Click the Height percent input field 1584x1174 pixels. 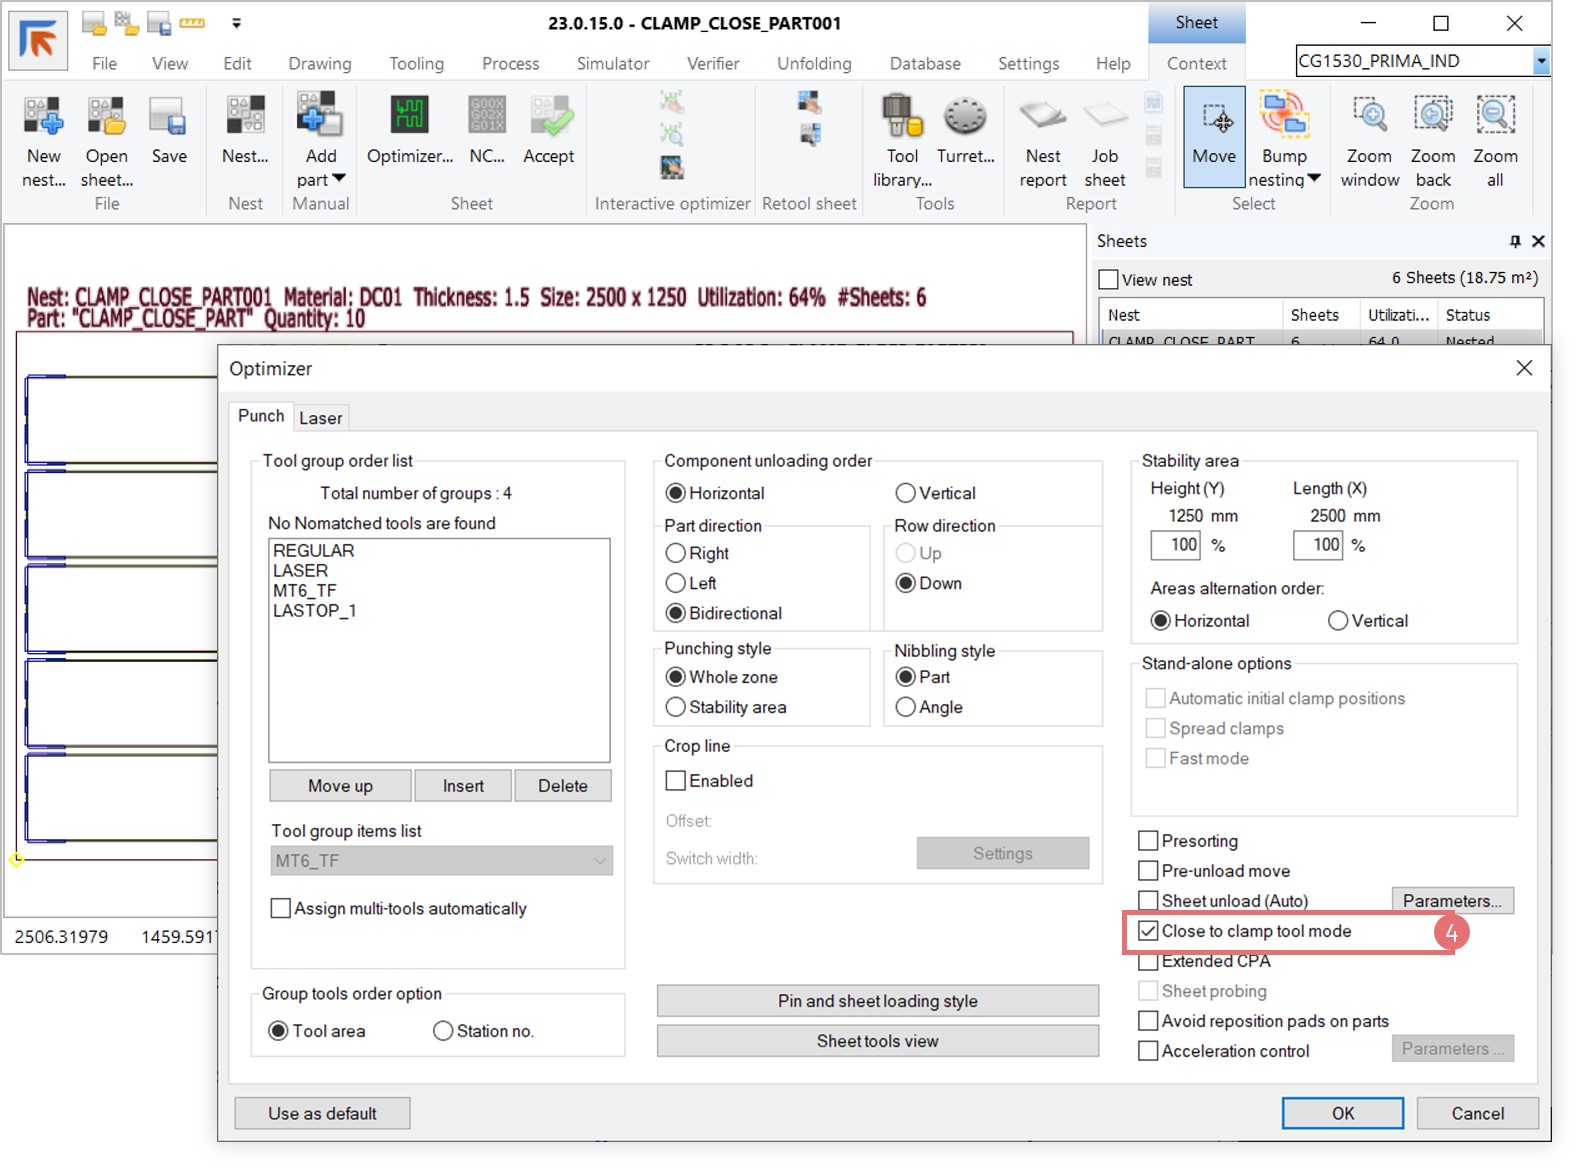[x=1176, y=545]
